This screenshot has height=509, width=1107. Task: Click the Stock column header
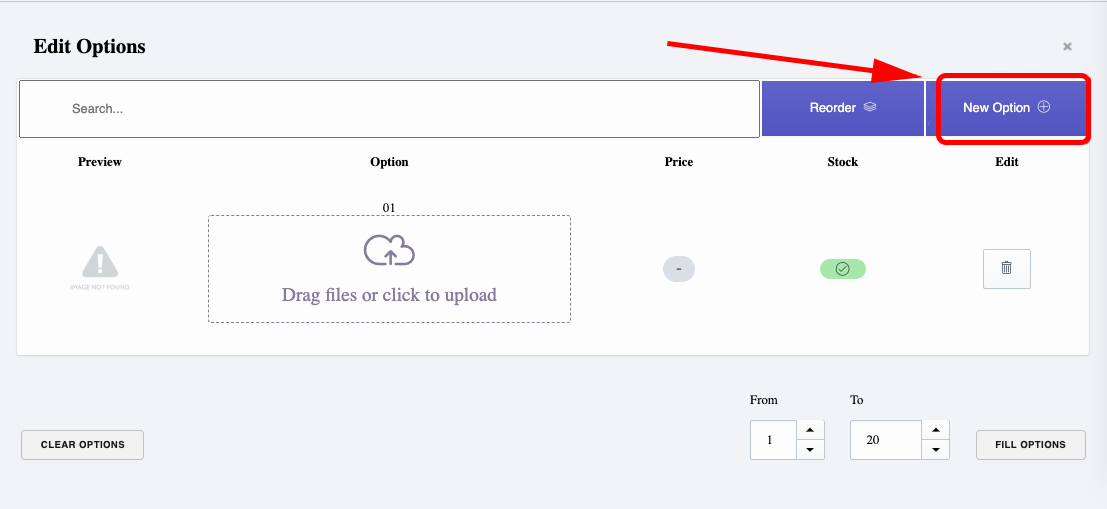tap(842, 162)
